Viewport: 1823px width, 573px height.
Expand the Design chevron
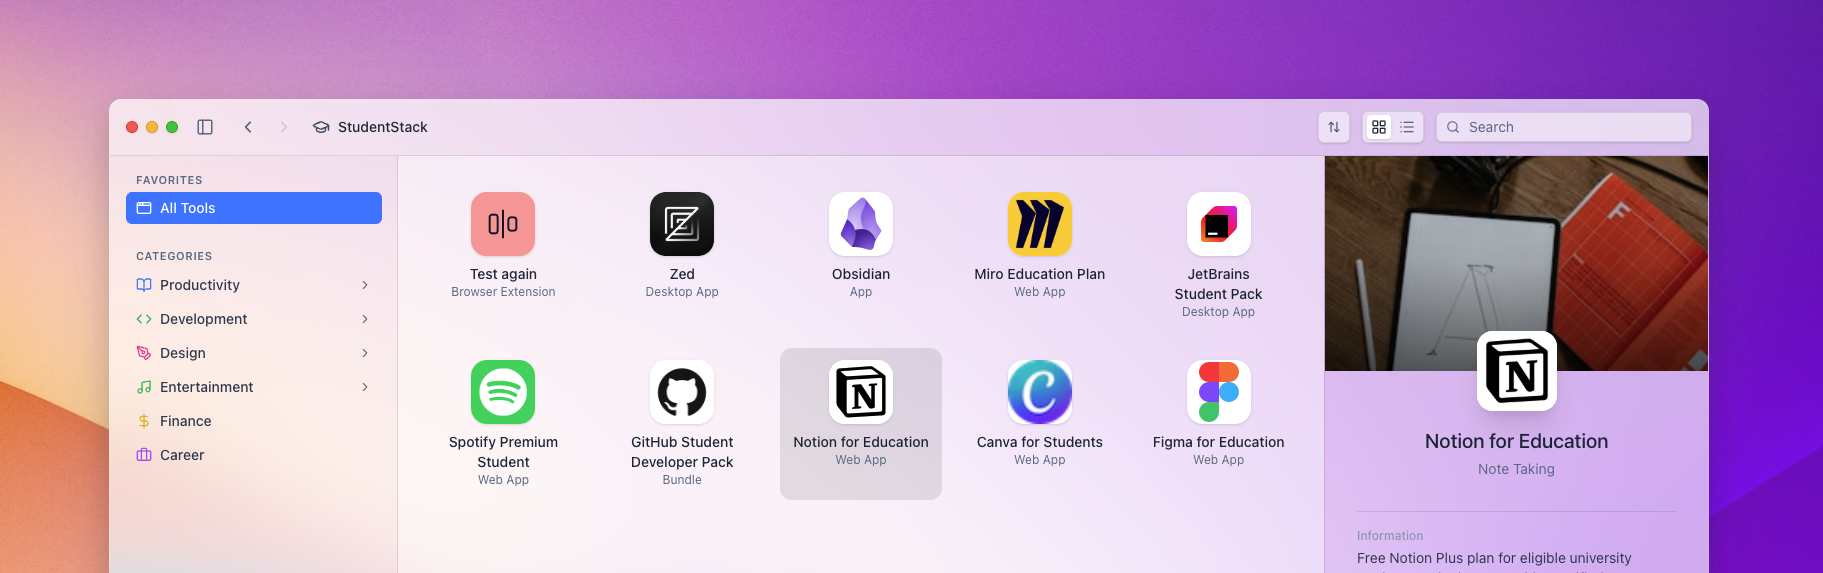tap(365, 353)
